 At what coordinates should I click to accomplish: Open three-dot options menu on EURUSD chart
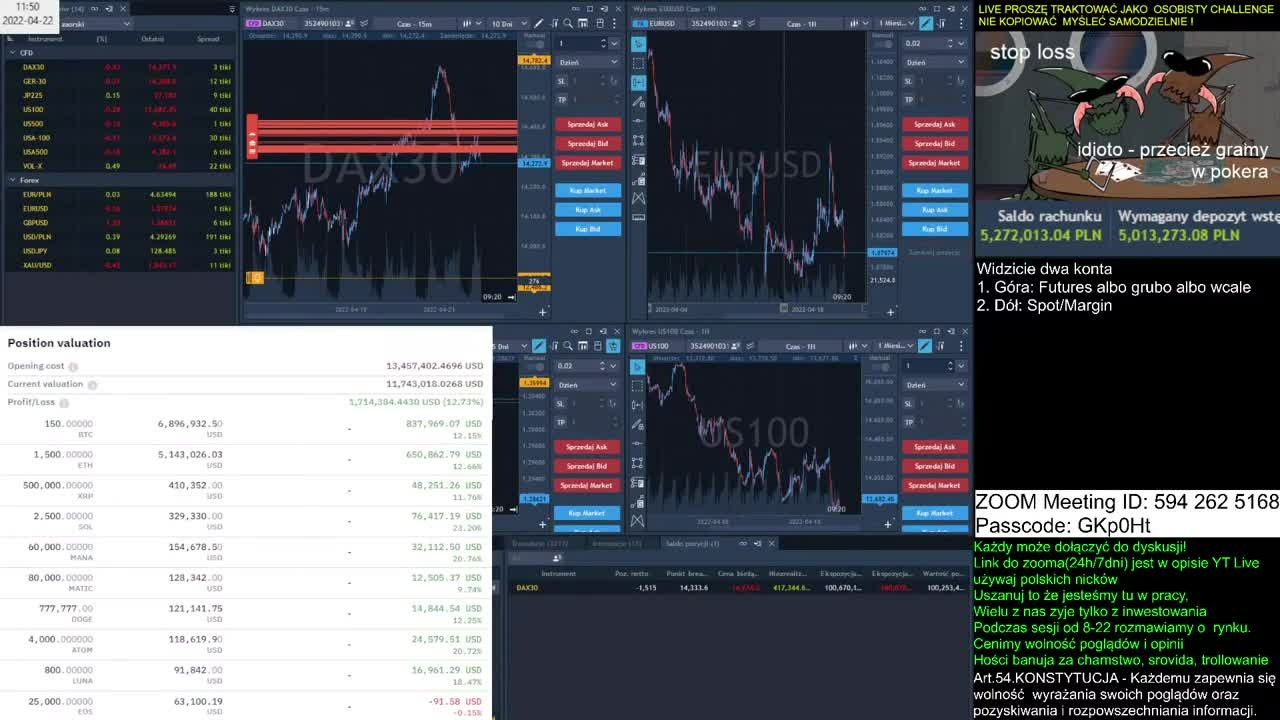[x=963, y=23]
